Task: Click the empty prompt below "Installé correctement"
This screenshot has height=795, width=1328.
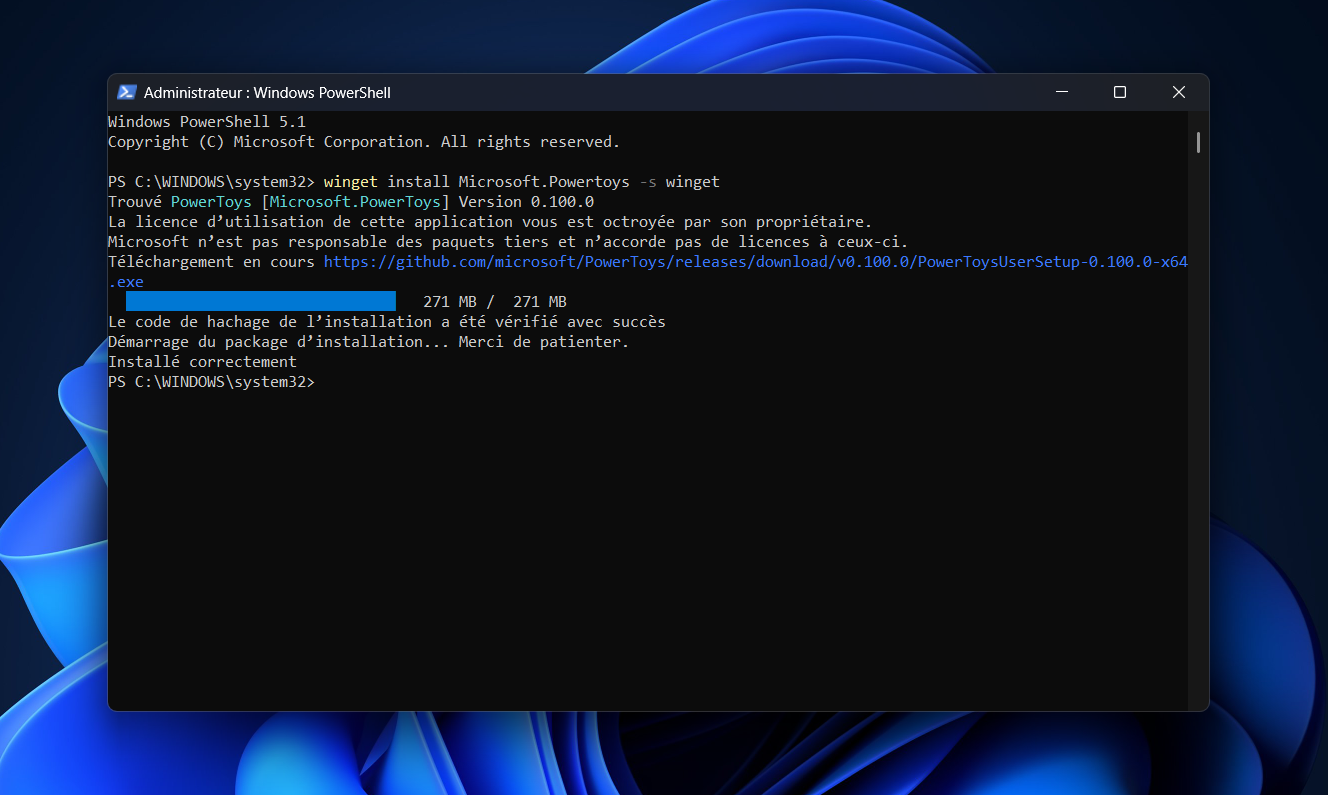Action: pos(211,381)
